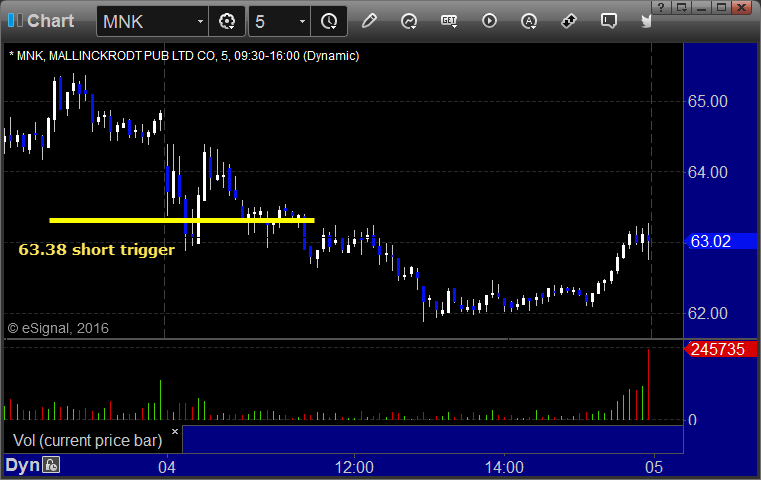Click the pop-out window button in title bar
The height and width of the screenshot is (480, 761).
[x=681, y=7]
